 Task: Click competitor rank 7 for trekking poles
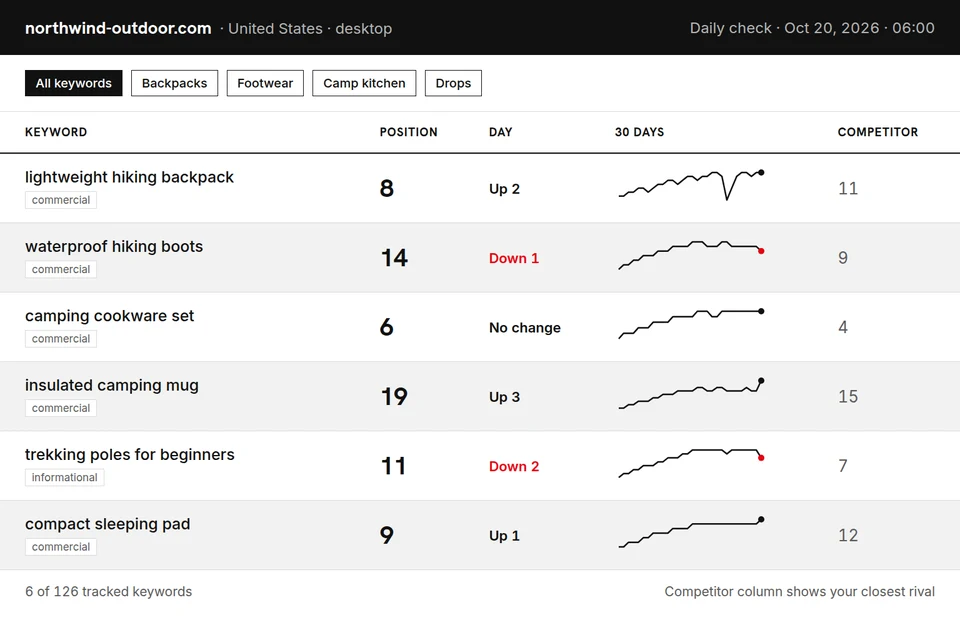843,466
